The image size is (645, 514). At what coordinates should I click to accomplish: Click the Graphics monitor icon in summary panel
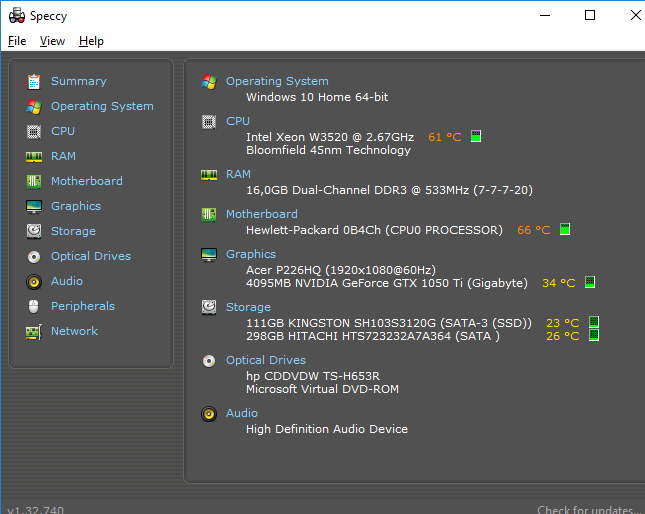point(209,255)
